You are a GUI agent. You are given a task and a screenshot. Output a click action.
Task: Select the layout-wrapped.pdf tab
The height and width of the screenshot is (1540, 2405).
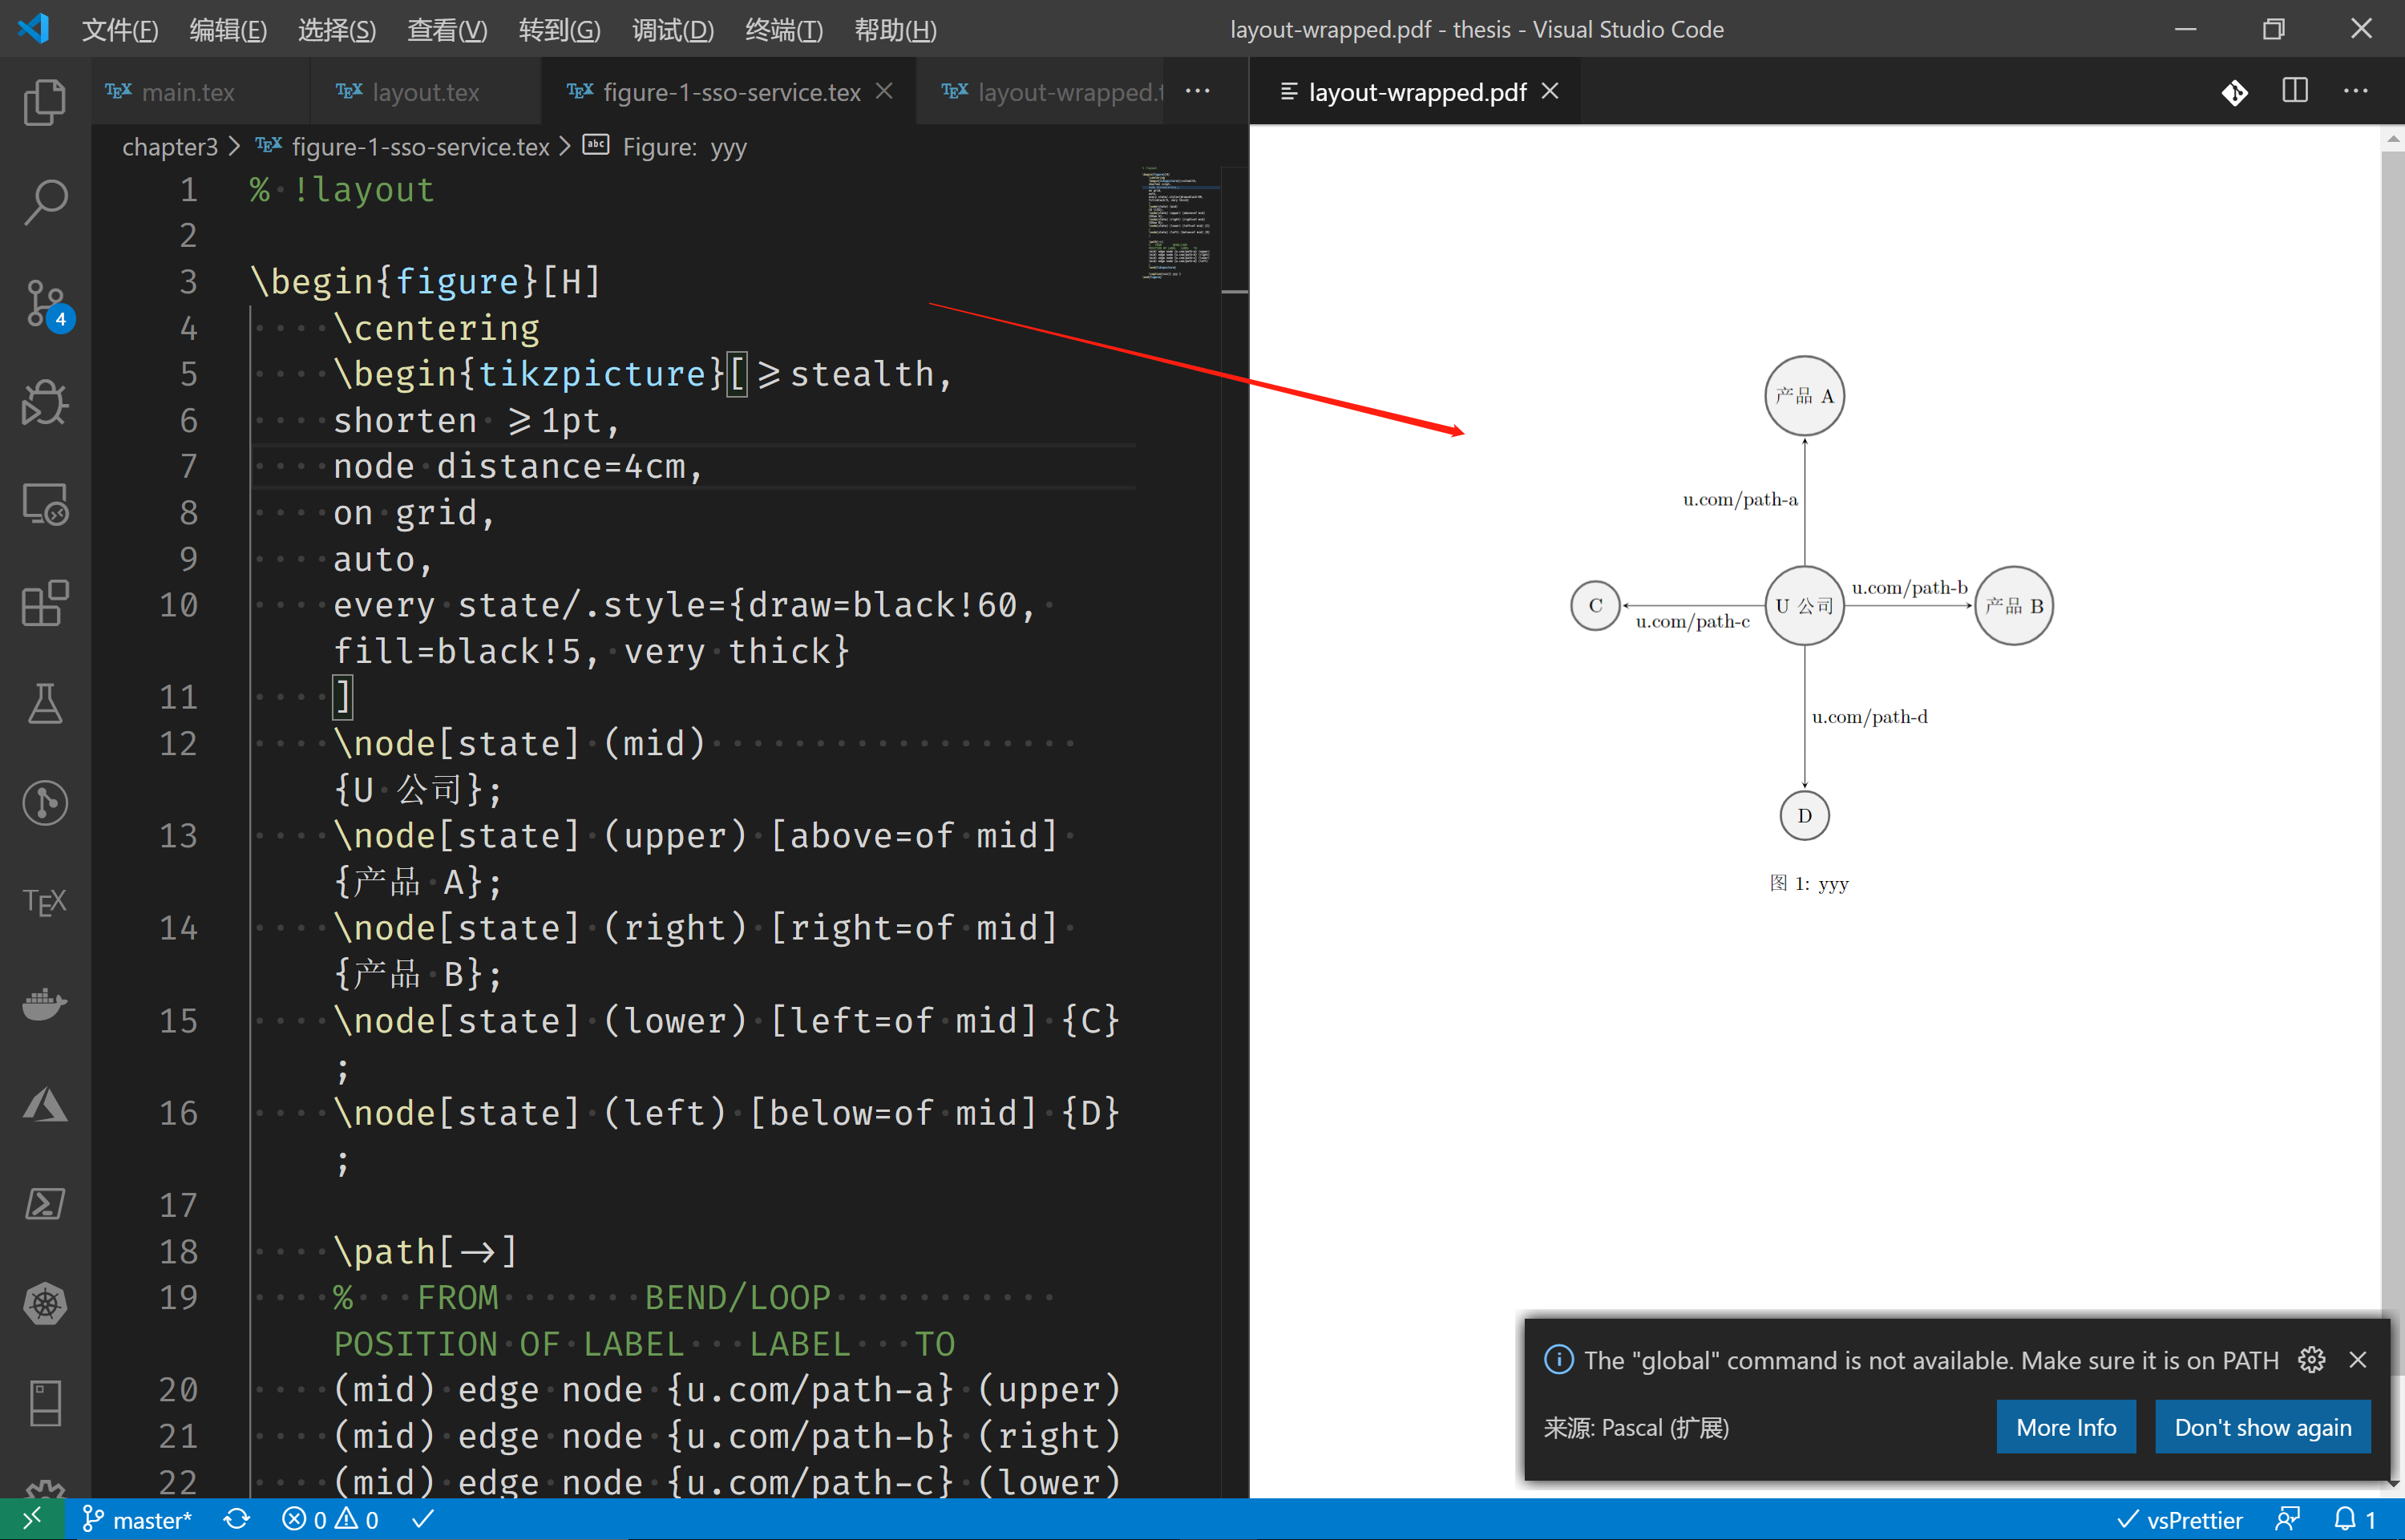point(1415,92)
